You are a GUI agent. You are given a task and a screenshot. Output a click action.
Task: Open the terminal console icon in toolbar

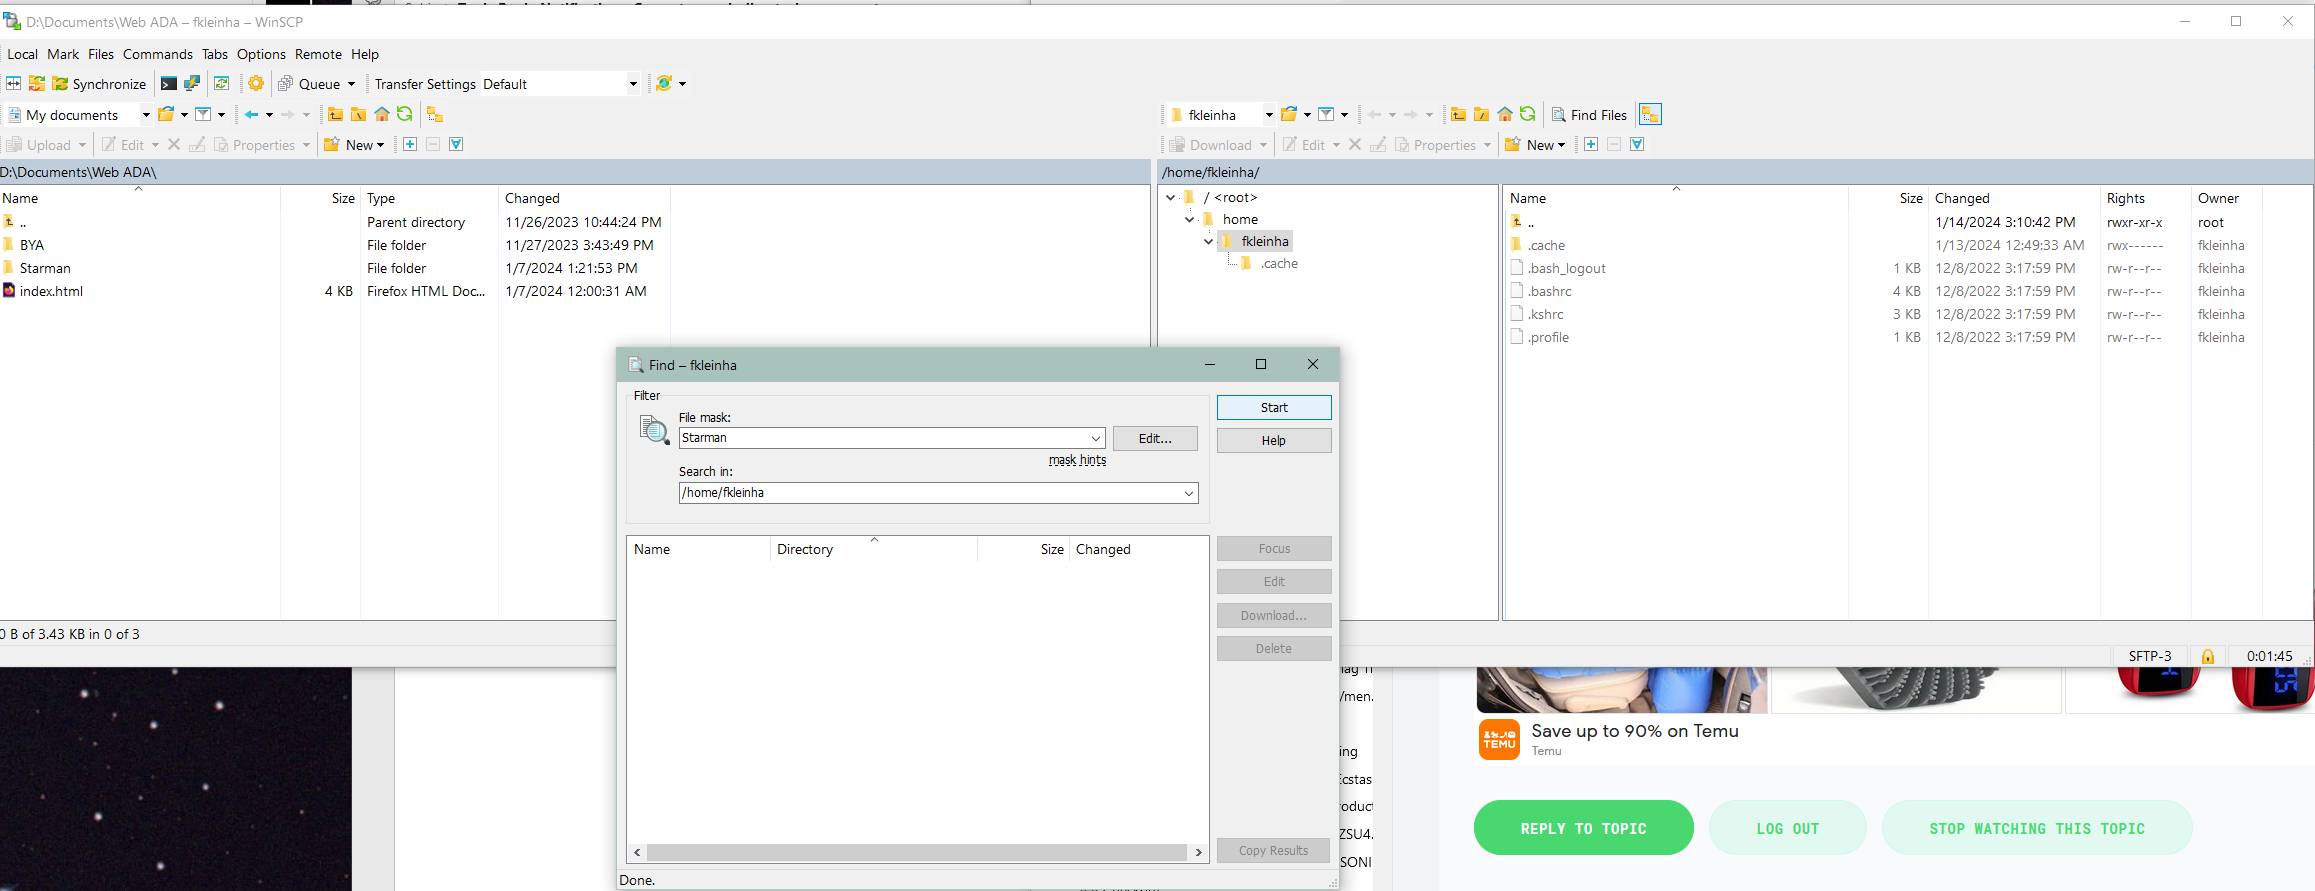pos(169,84)
